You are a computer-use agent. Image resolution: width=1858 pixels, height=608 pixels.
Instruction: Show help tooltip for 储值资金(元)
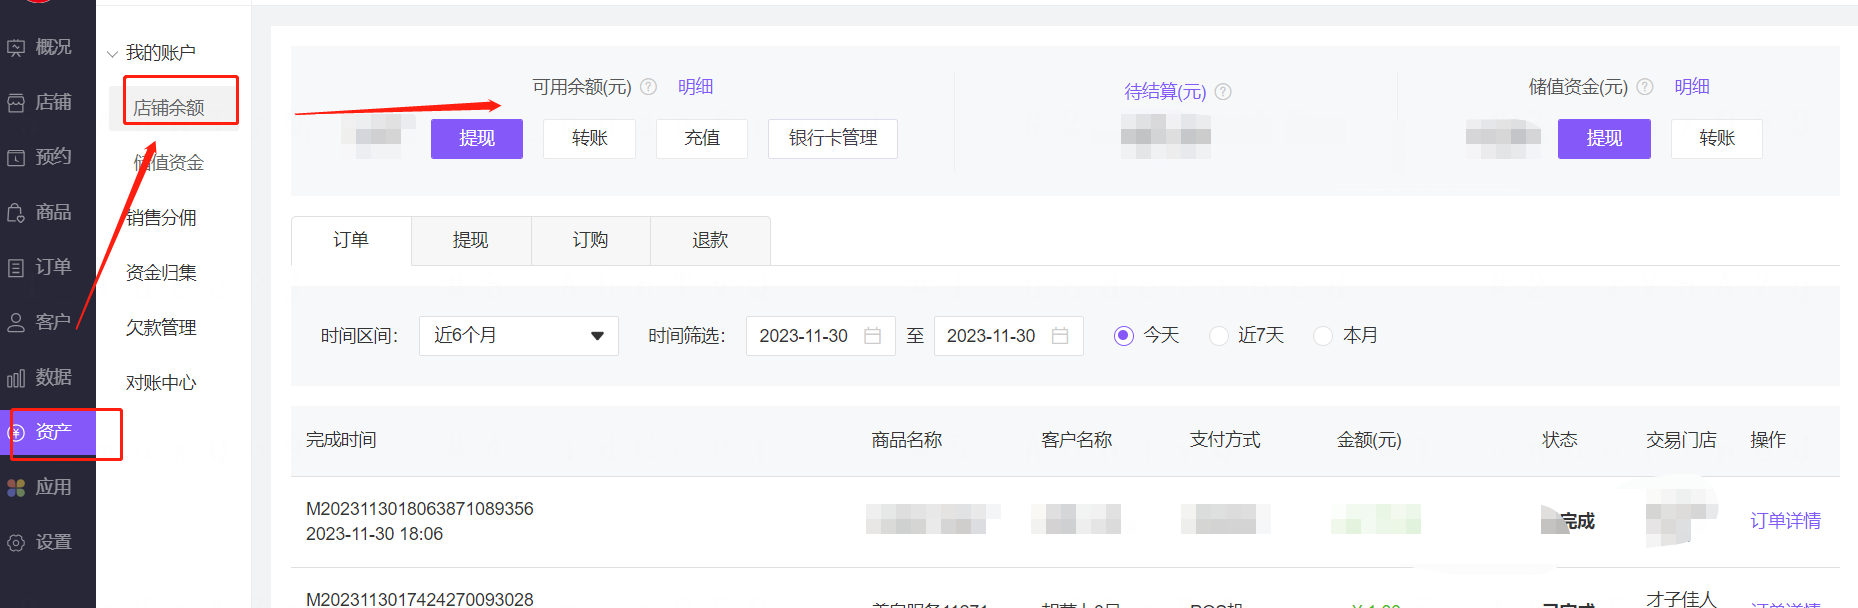(1645, 87)
